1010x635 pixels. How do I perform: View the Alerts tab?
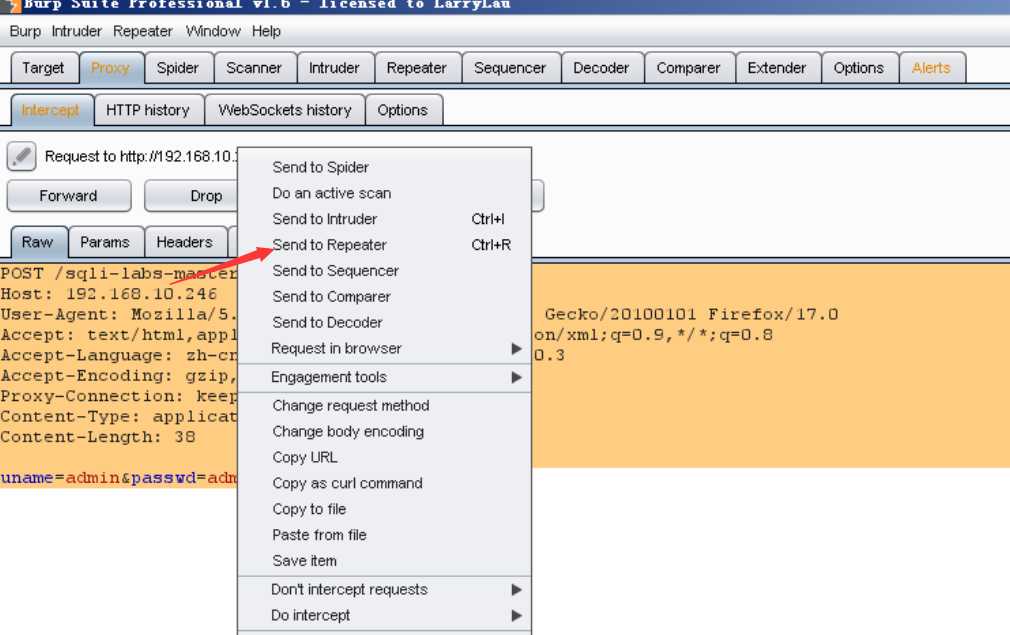pos(931,68)
